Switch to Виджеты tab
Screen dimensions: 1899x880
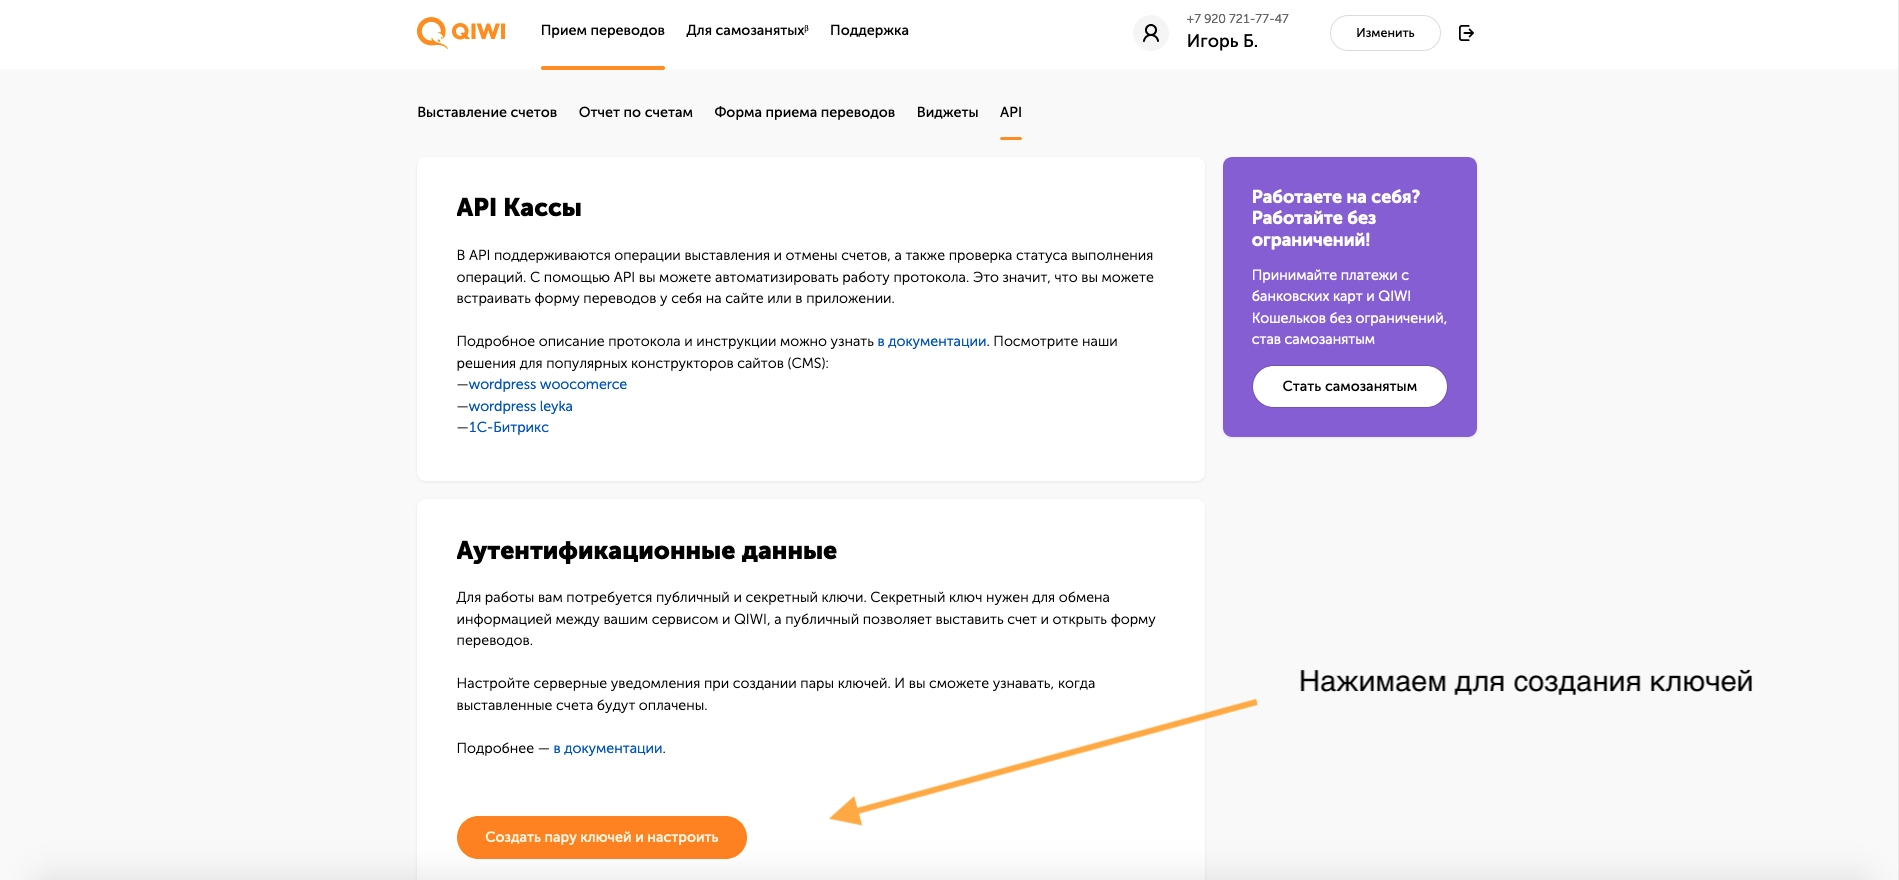click(x=947, y=112)
